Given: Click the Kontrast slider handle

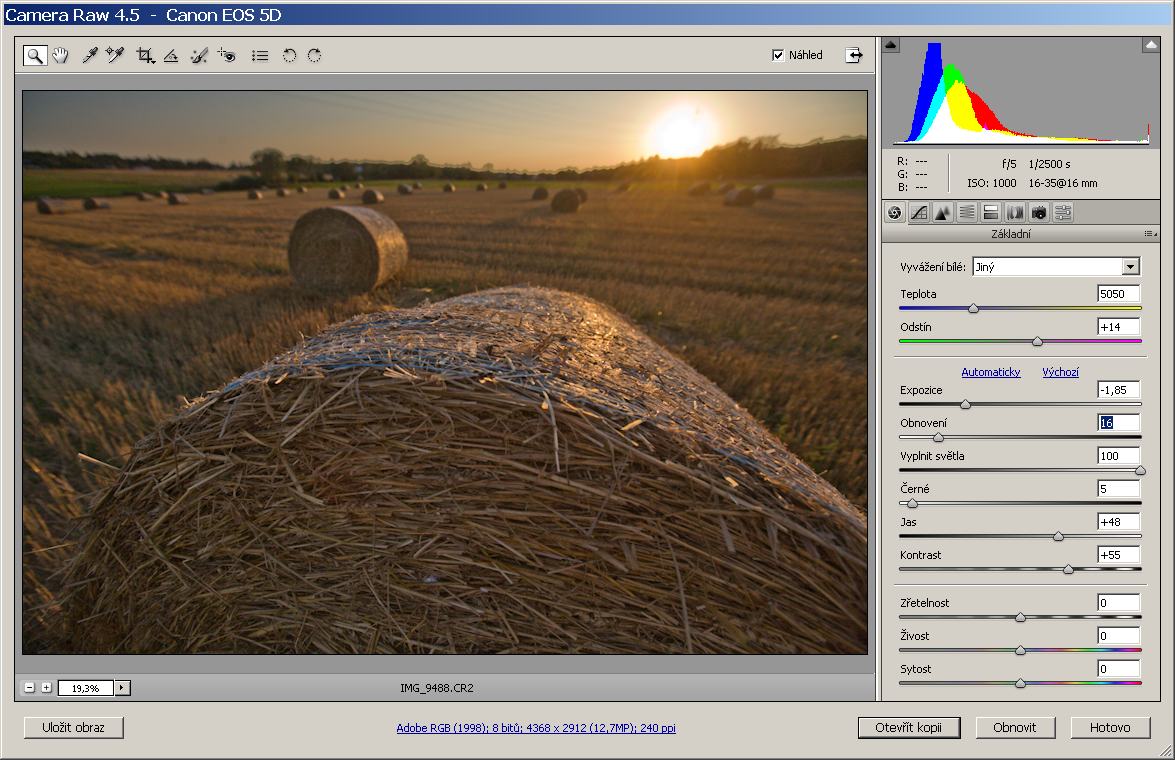Looking at the screenshot, I should point(1068,569).
